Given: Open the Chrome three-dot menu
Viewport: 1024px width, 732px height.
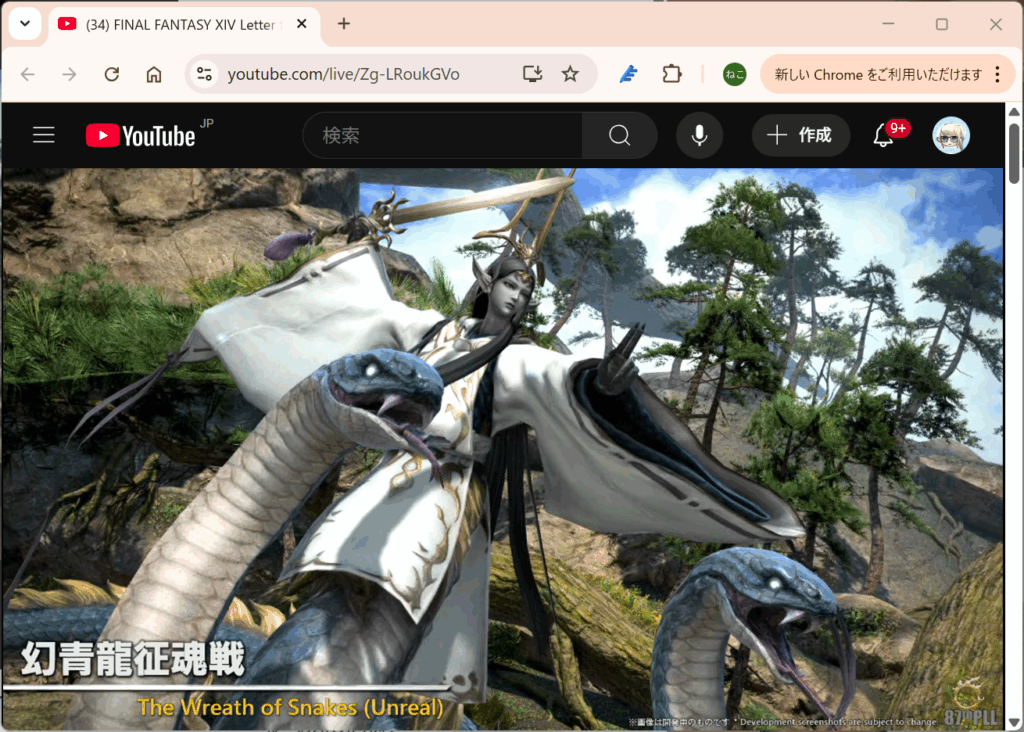Looking at the screenshot, I should point(997,74).
